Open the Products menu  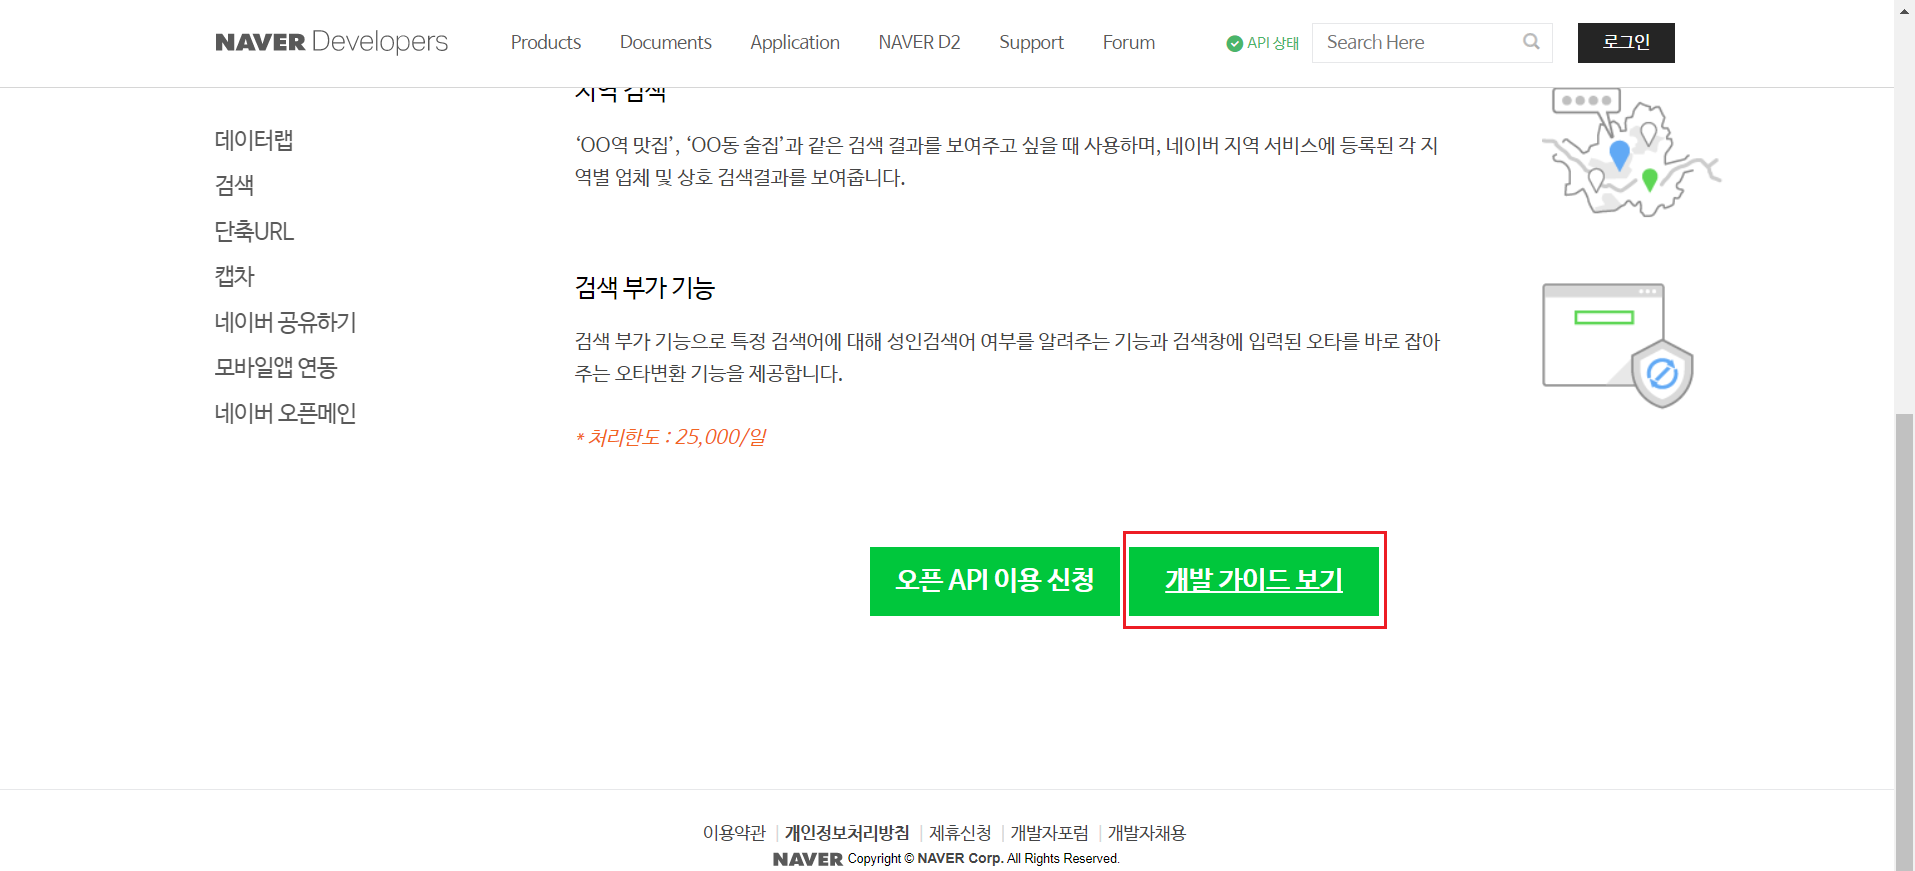(x=546, y=42)
